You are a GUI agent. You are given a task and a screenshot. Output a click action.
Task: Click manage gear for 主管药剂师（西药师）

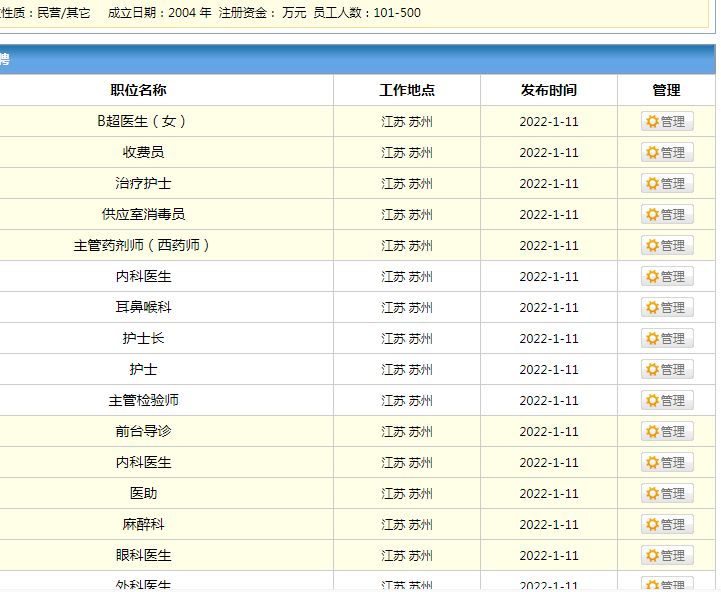coord(667,245)
